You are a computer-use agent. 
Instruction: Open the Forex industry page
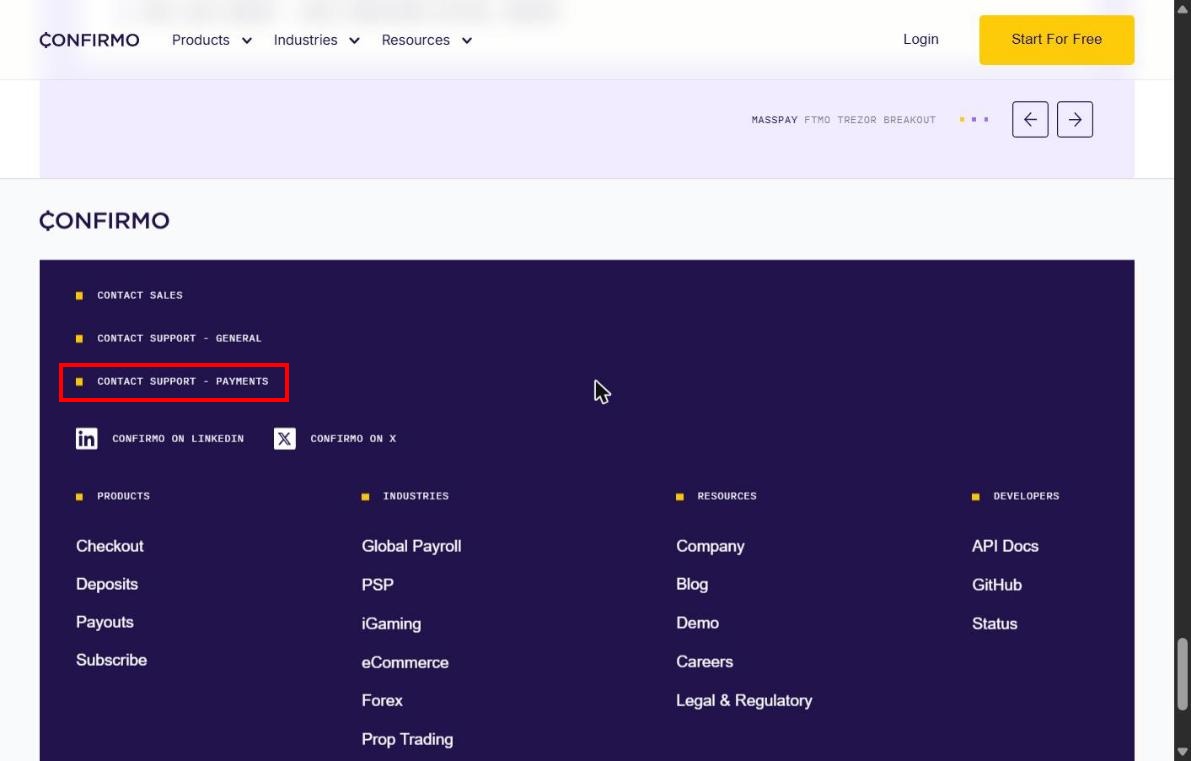[x=382, y=700]
